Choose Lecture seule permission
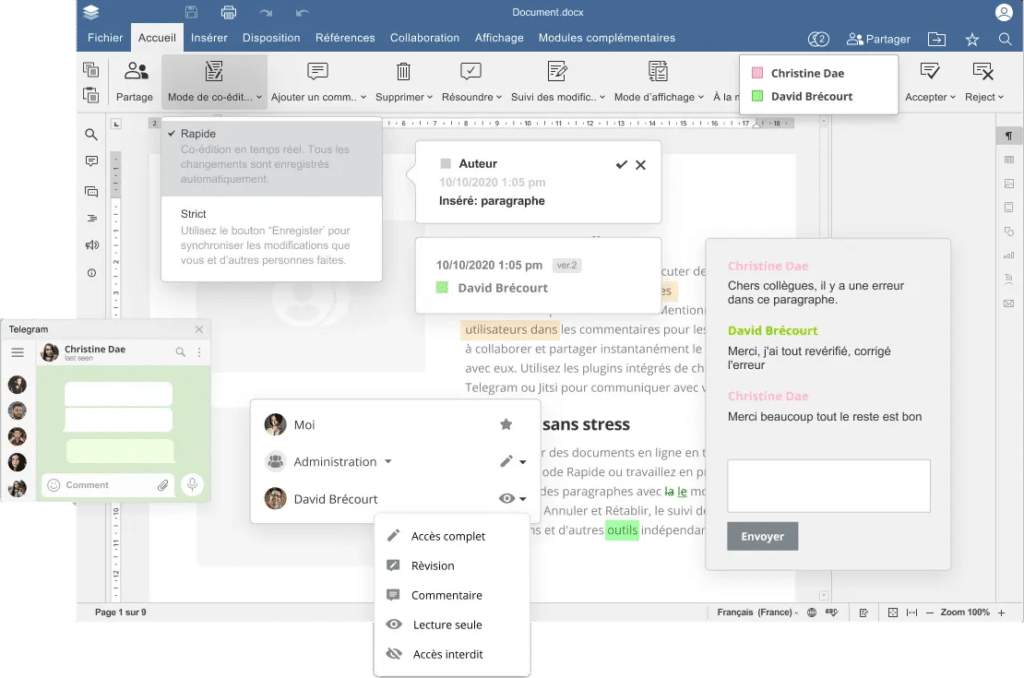This screenshot has width=1024, height=678. [x=452, y=624]
